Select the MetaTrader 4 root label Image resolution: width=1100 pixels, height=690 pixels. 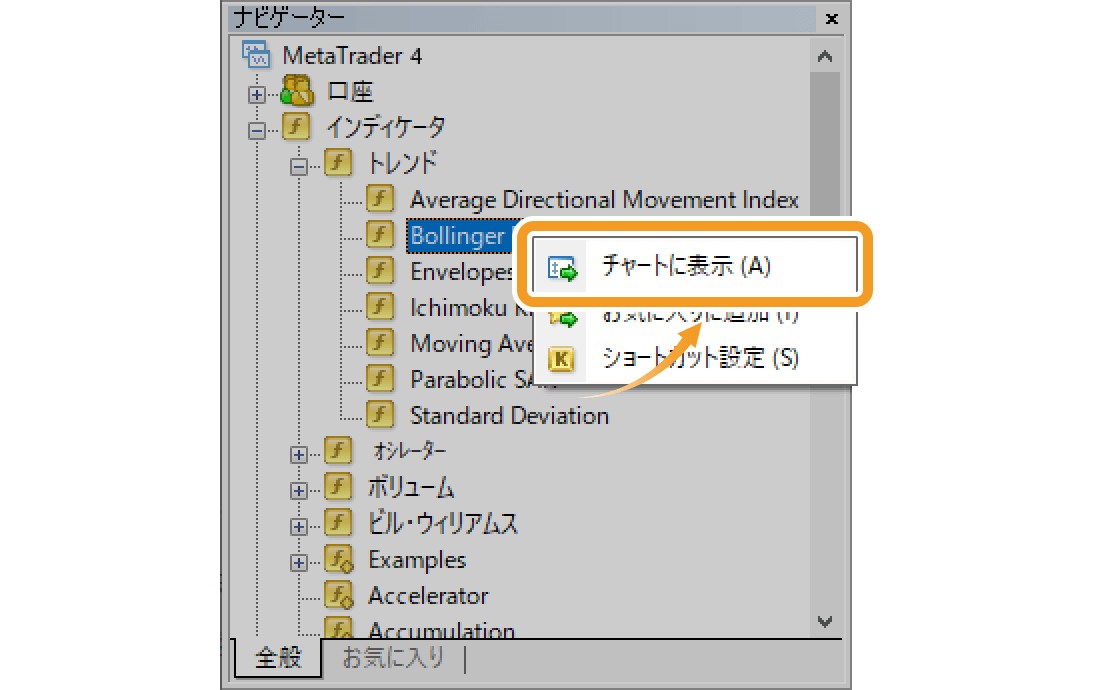click(x=352, y=55)
